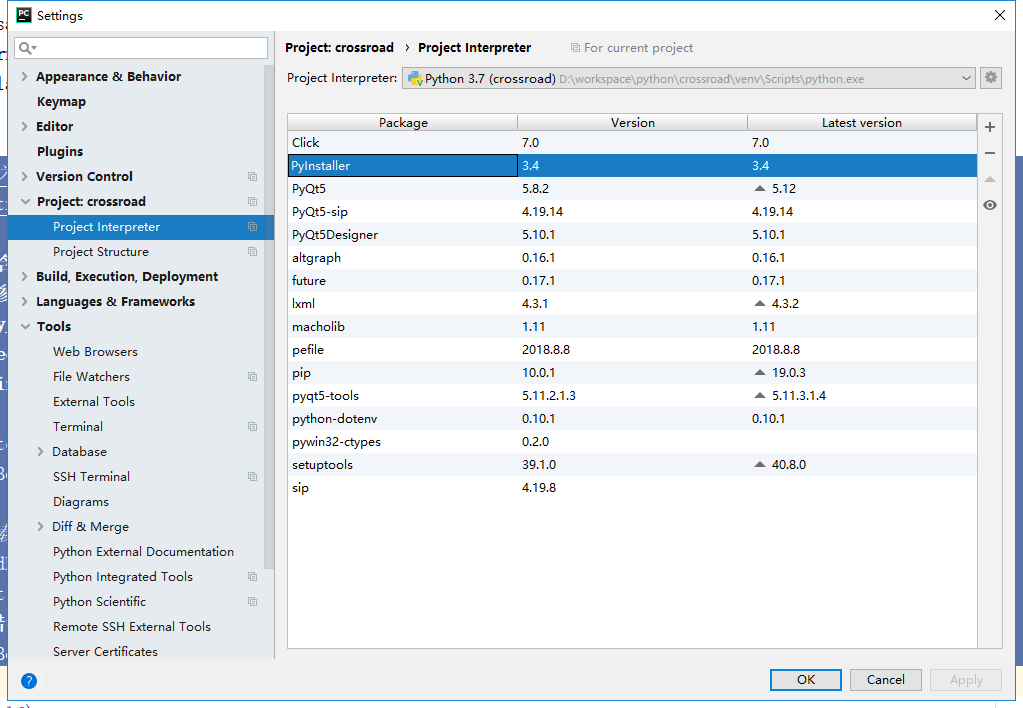Open Remote SSH External Tools settings
Screen dimensions: 1023x708
tap(132, 627)
